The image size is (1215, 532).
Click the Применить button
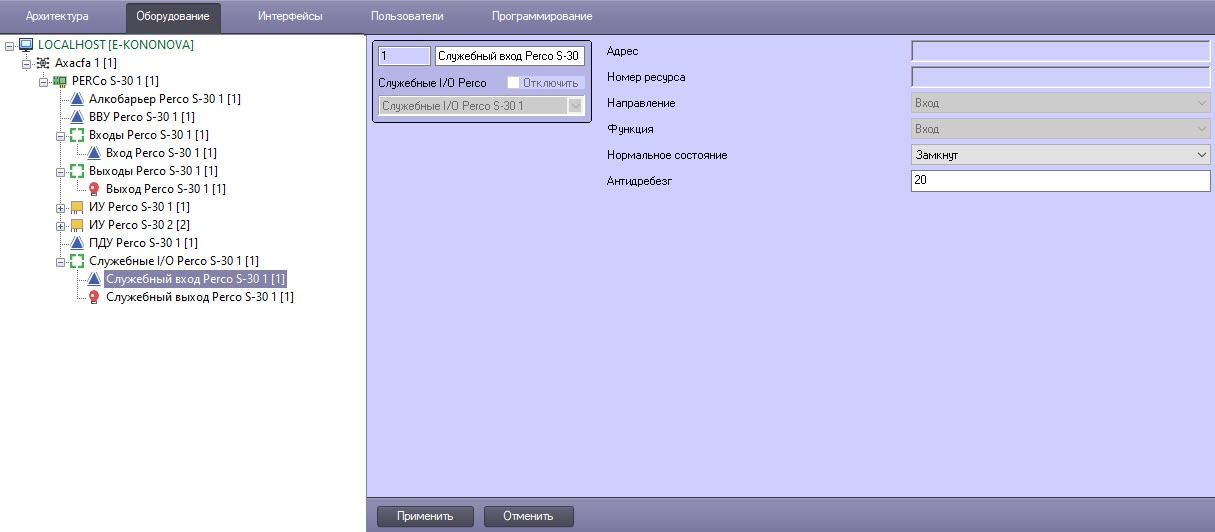425,516
